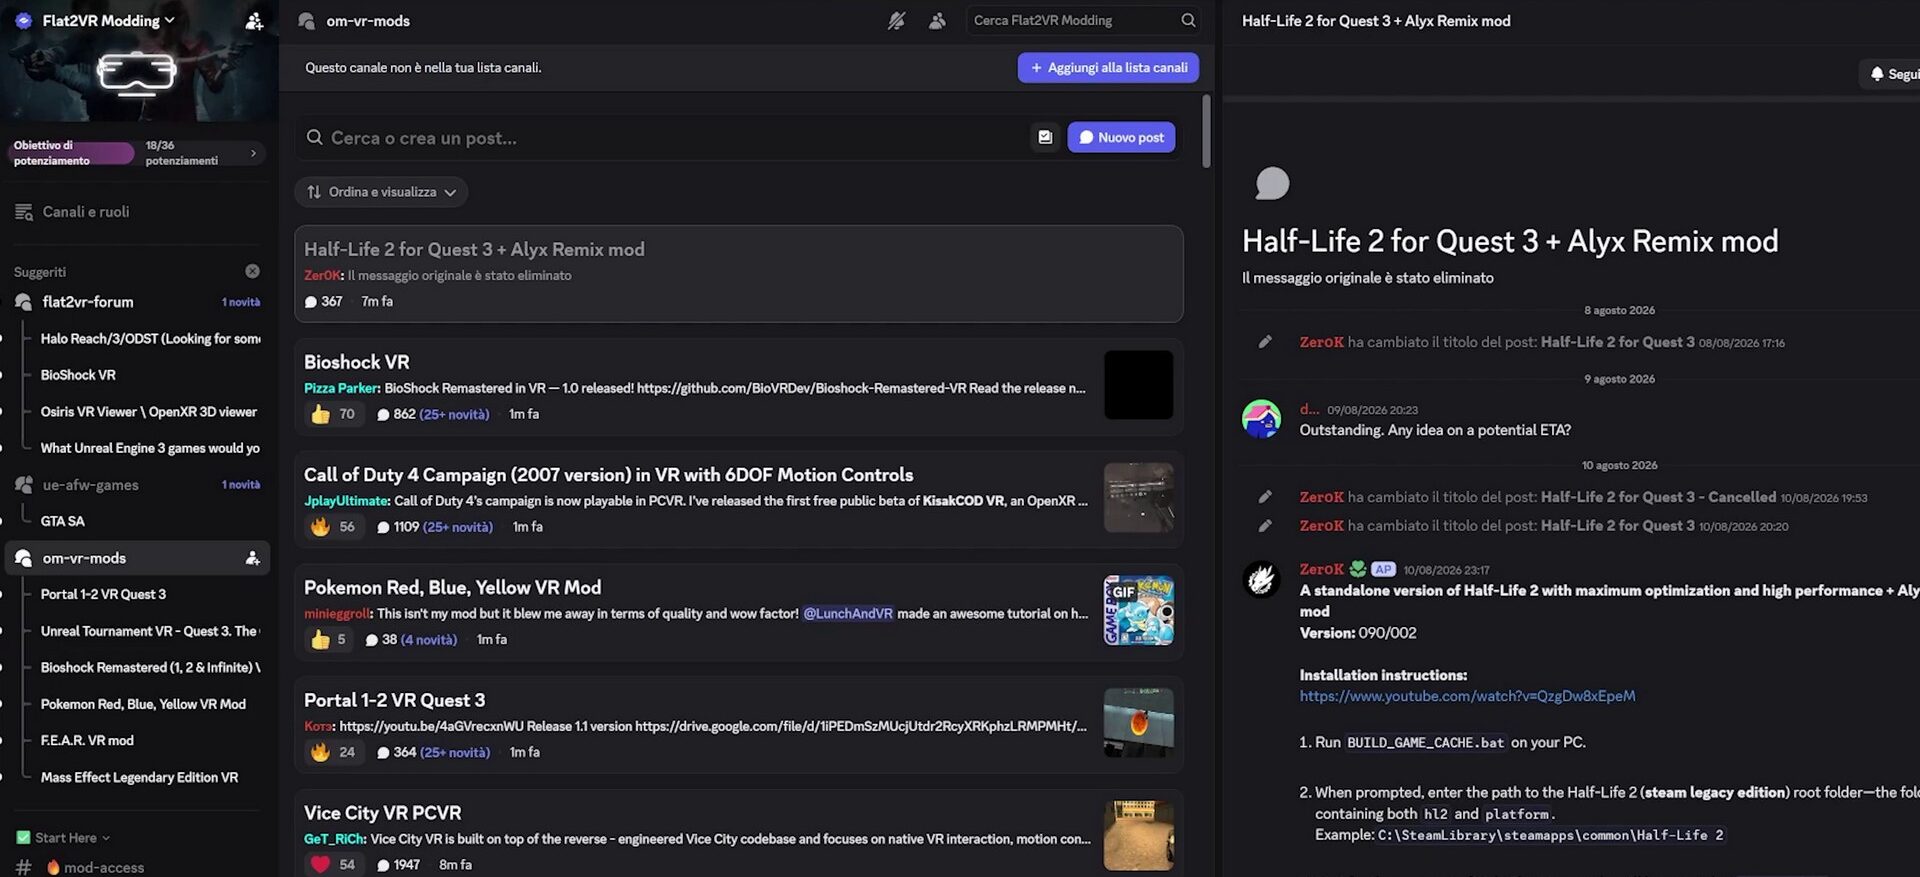Open the flat2vr-forum channel in sidebar
This screenshot has width=1920, height=877.
(x=137, y=302)
